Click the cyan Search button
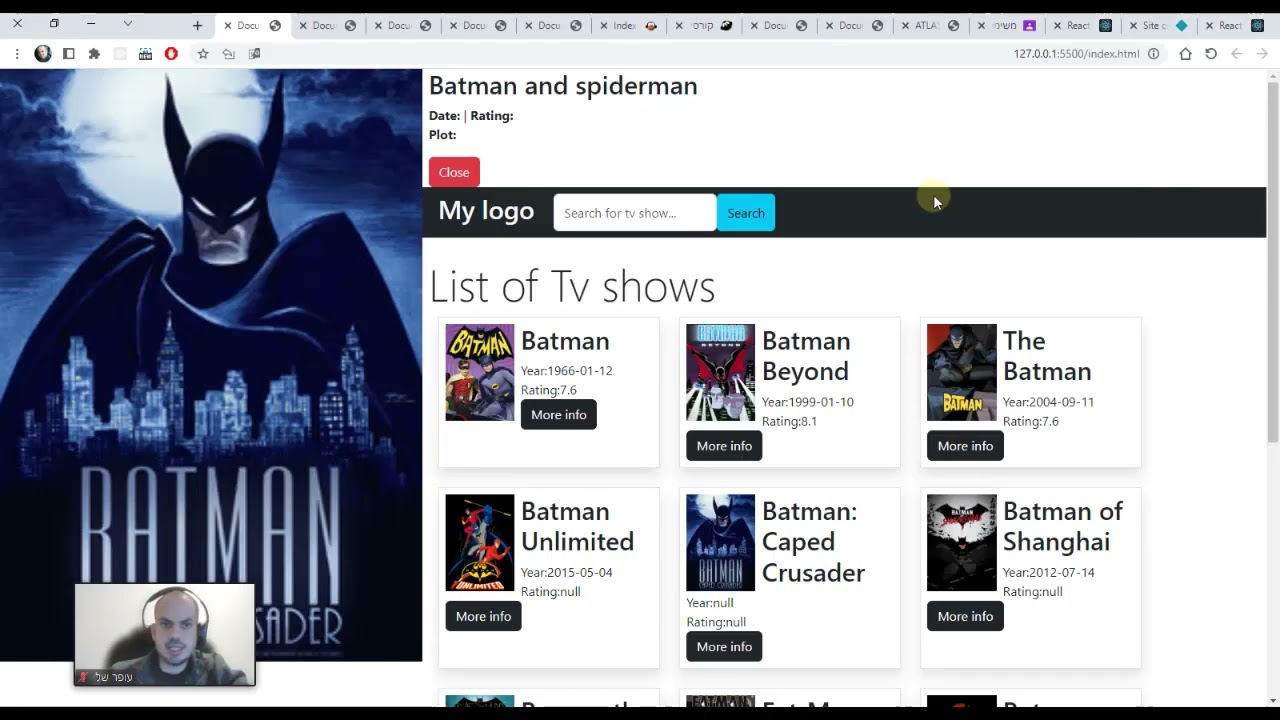The width and height of the screenshot is (1280, 720). pyautogui.click(x=746, y=213)
